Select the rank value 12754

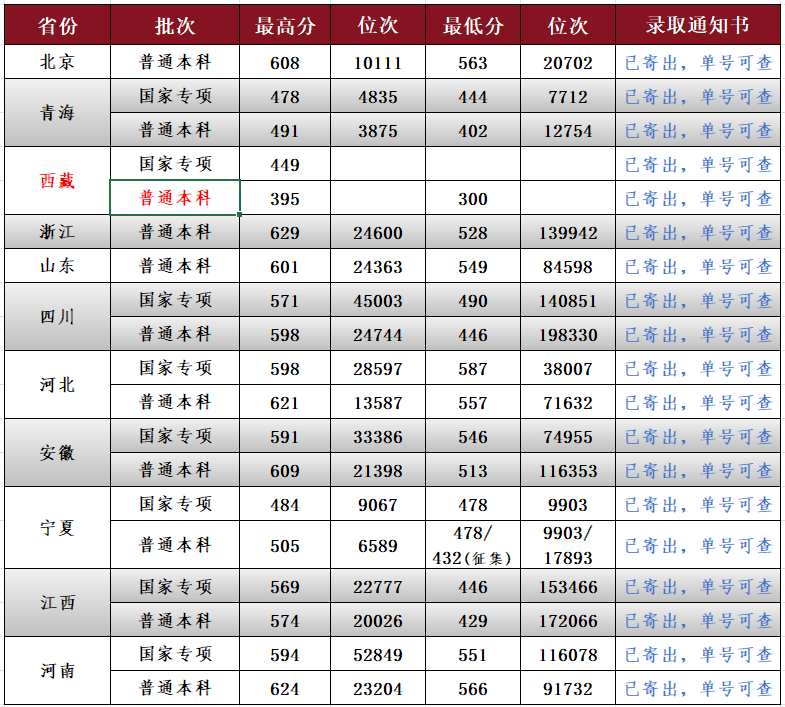(568, 131)
